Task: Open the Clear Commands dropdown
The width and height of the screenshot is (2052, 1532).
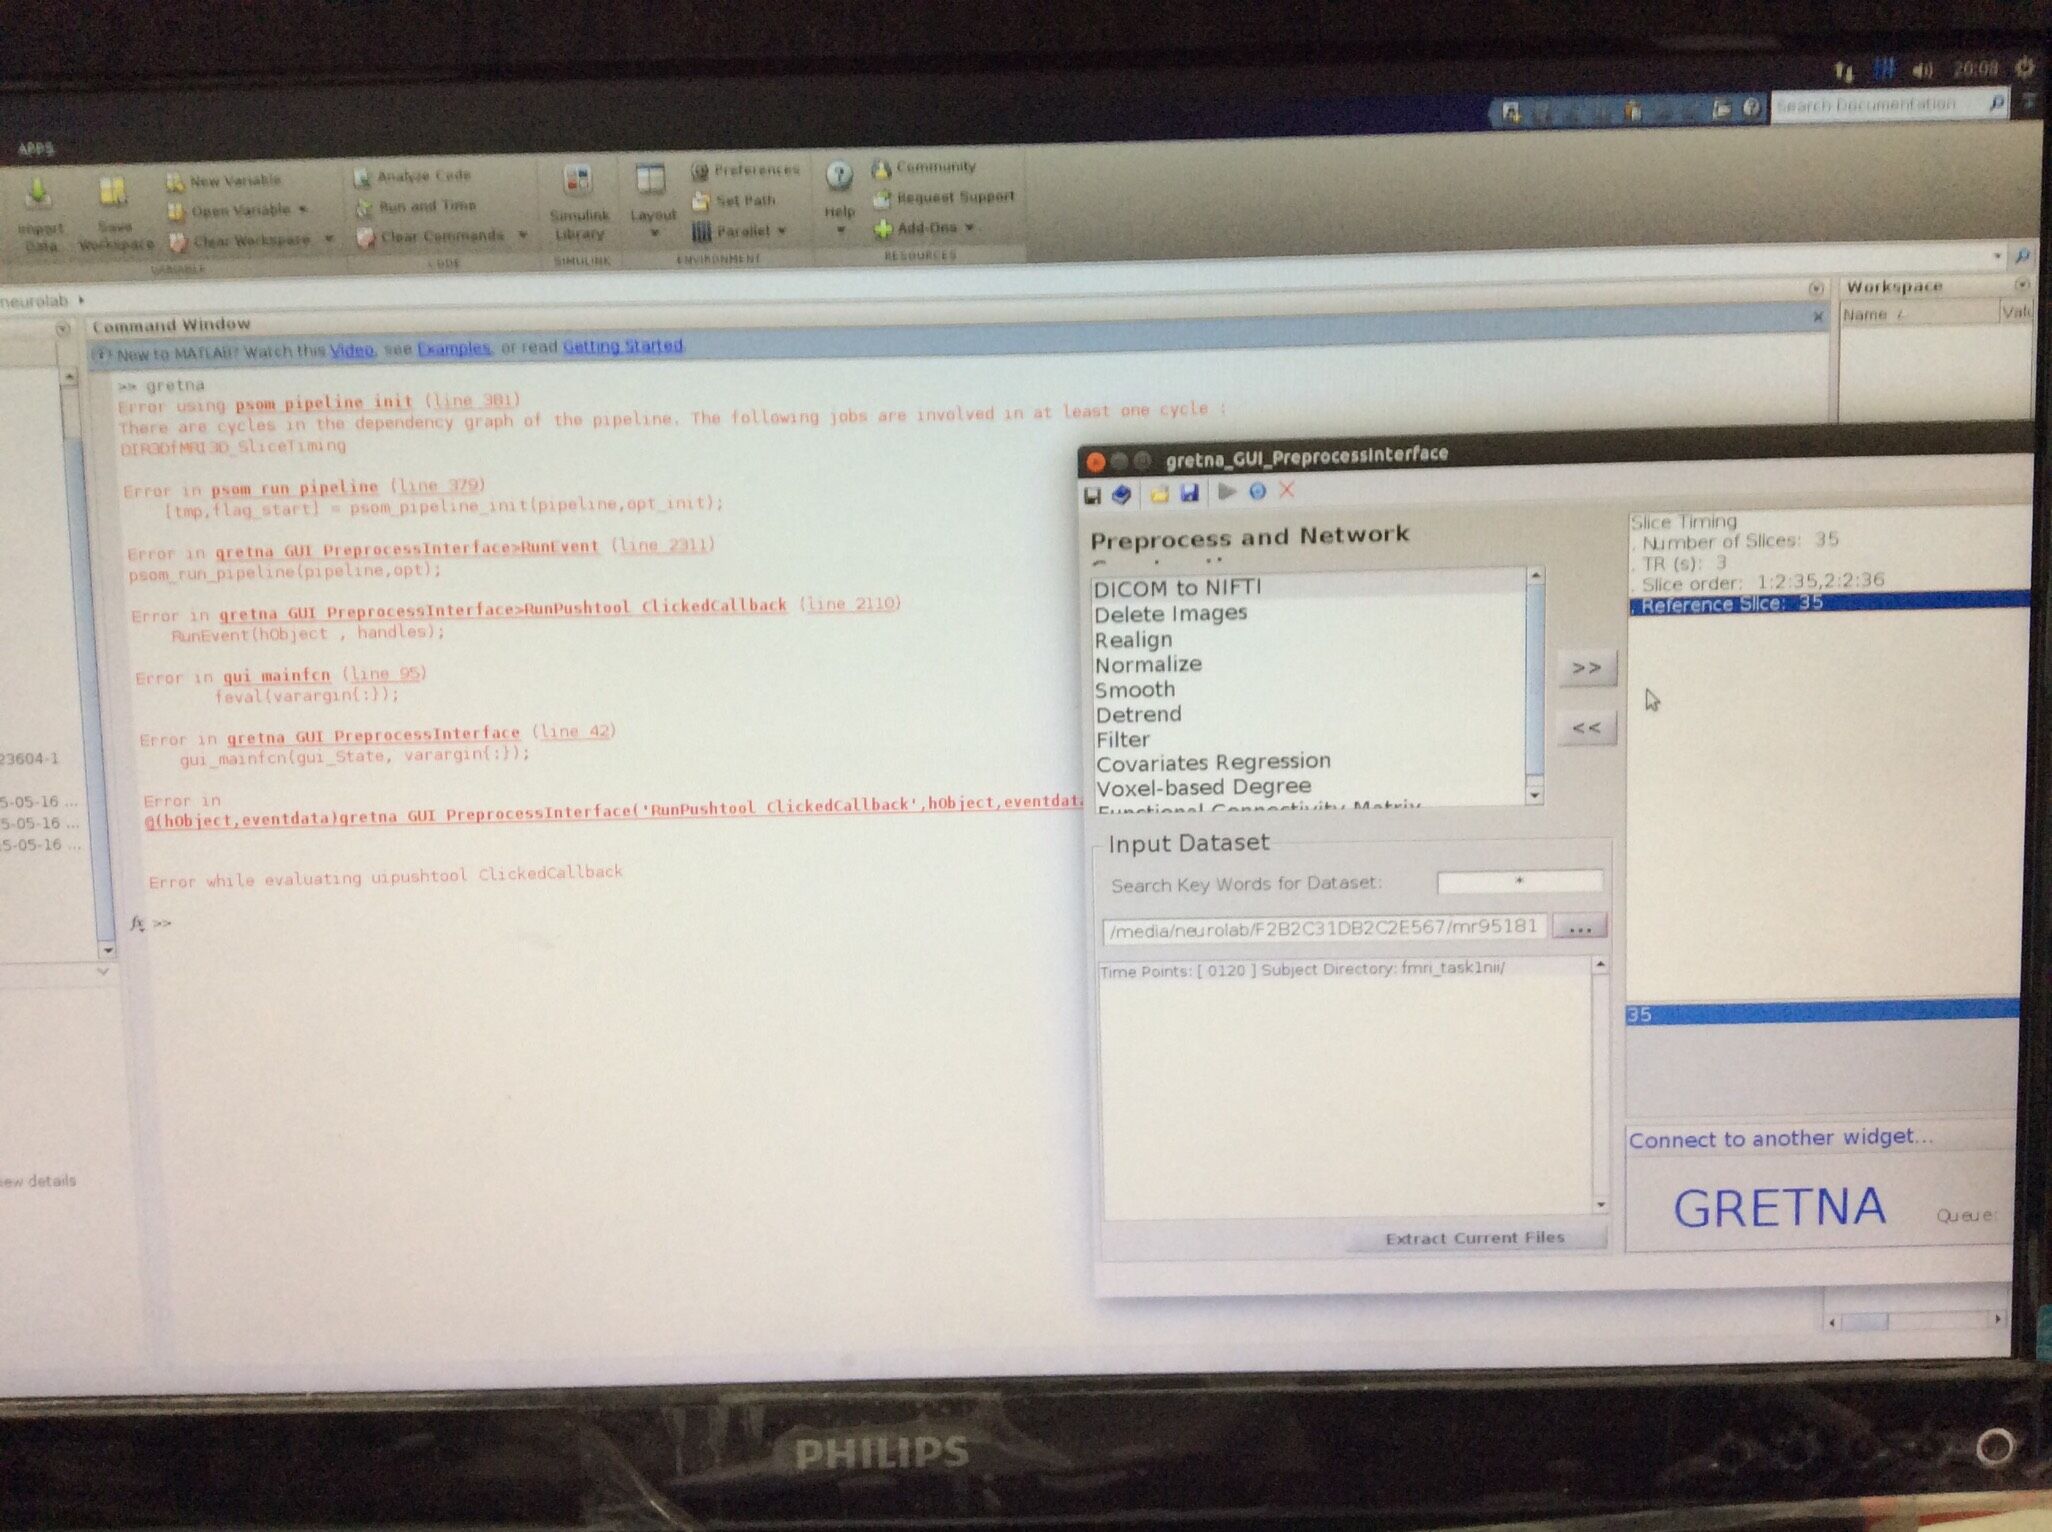Action: tap(522, 236)
